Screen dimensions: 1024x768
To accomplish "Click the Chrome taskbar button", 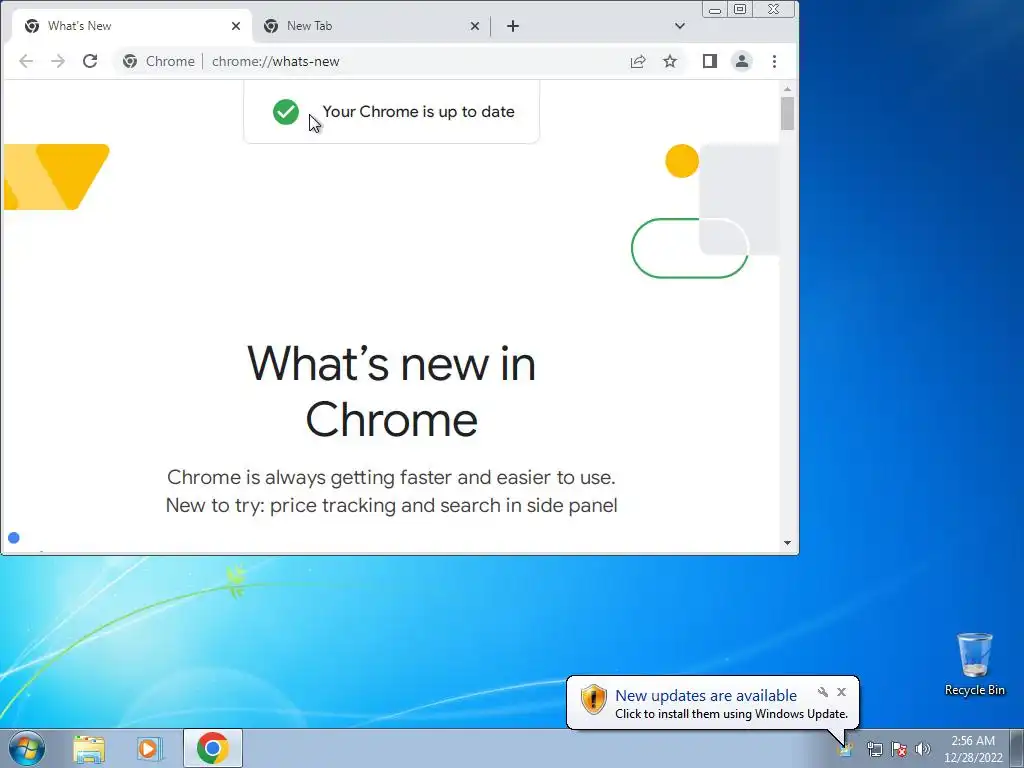I will 213,748.
